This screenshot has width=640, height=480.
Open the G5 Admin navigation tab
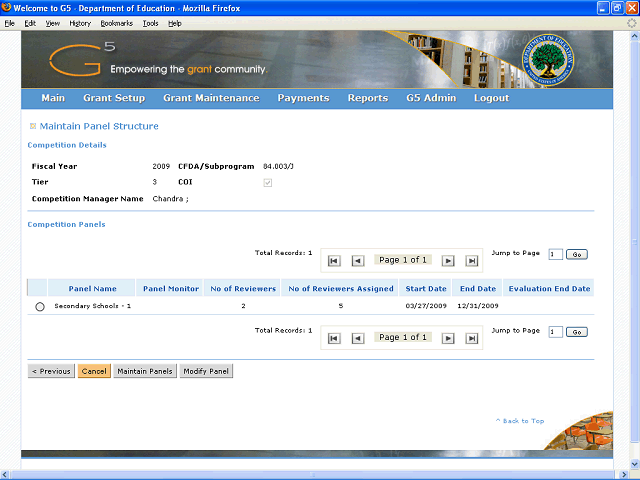pos(431,98)
